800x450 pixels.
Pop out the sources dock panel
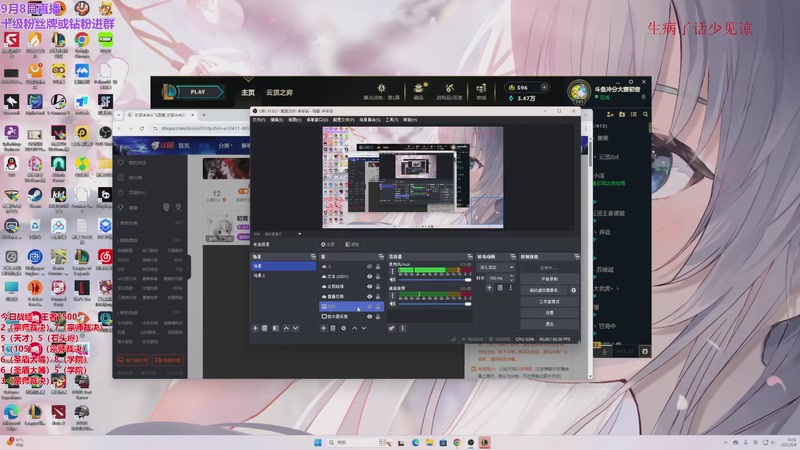(x=381, y=257)
